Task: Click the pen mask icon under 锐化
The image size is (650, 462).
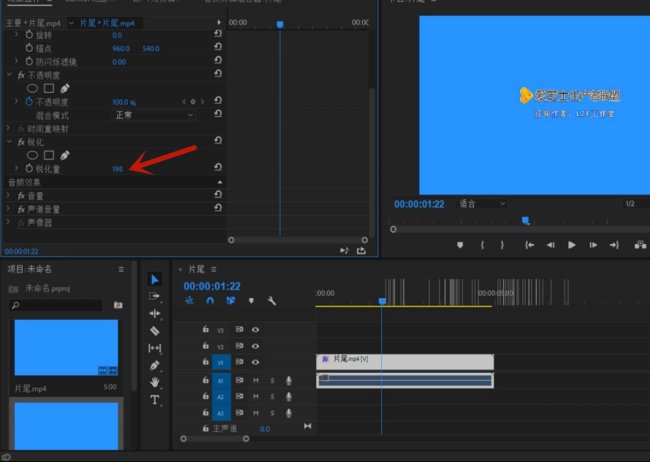Action: 65,155
